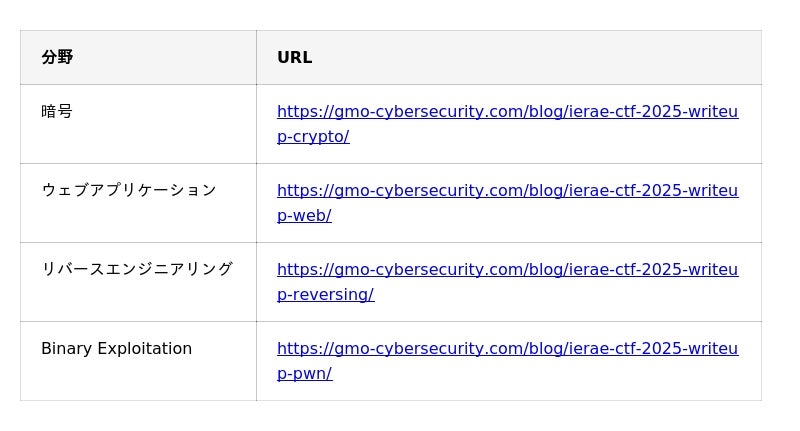Viewport: 800px width, 431px height.
Task: Open the ierae-ctf-2025 pwn writeup link
Action: point(507,349)
